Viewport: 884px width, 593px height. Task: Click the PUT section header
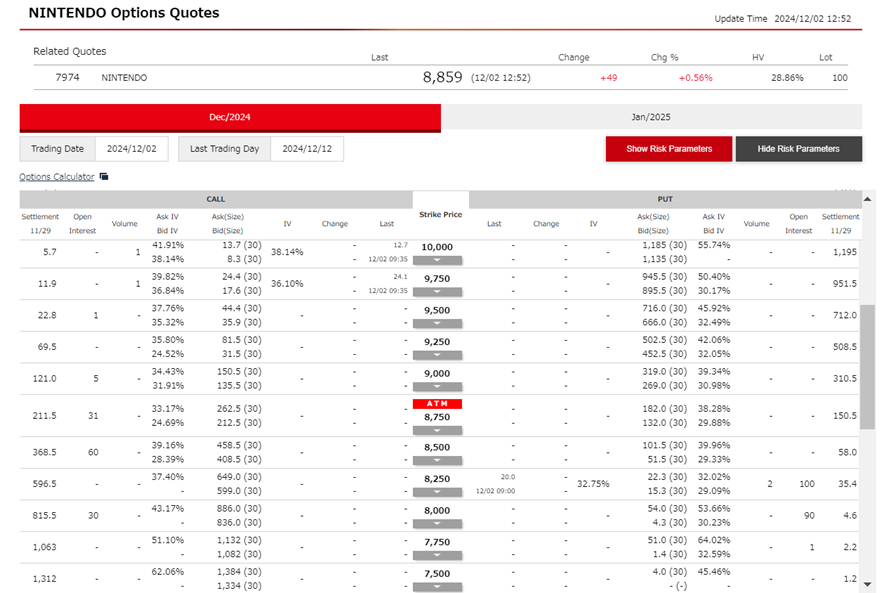665,199
